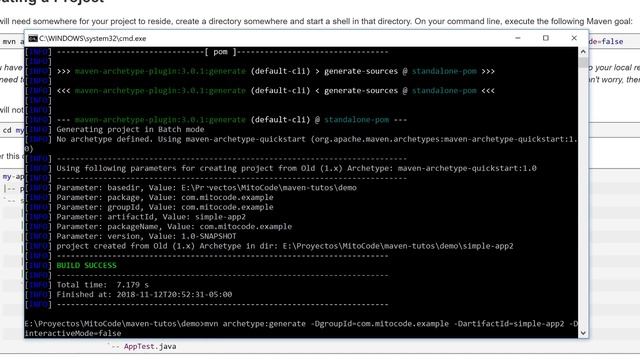Click 'Parameter: packageName' line
This screenshot has width=640, height=360.
click(x=174, y=227)
